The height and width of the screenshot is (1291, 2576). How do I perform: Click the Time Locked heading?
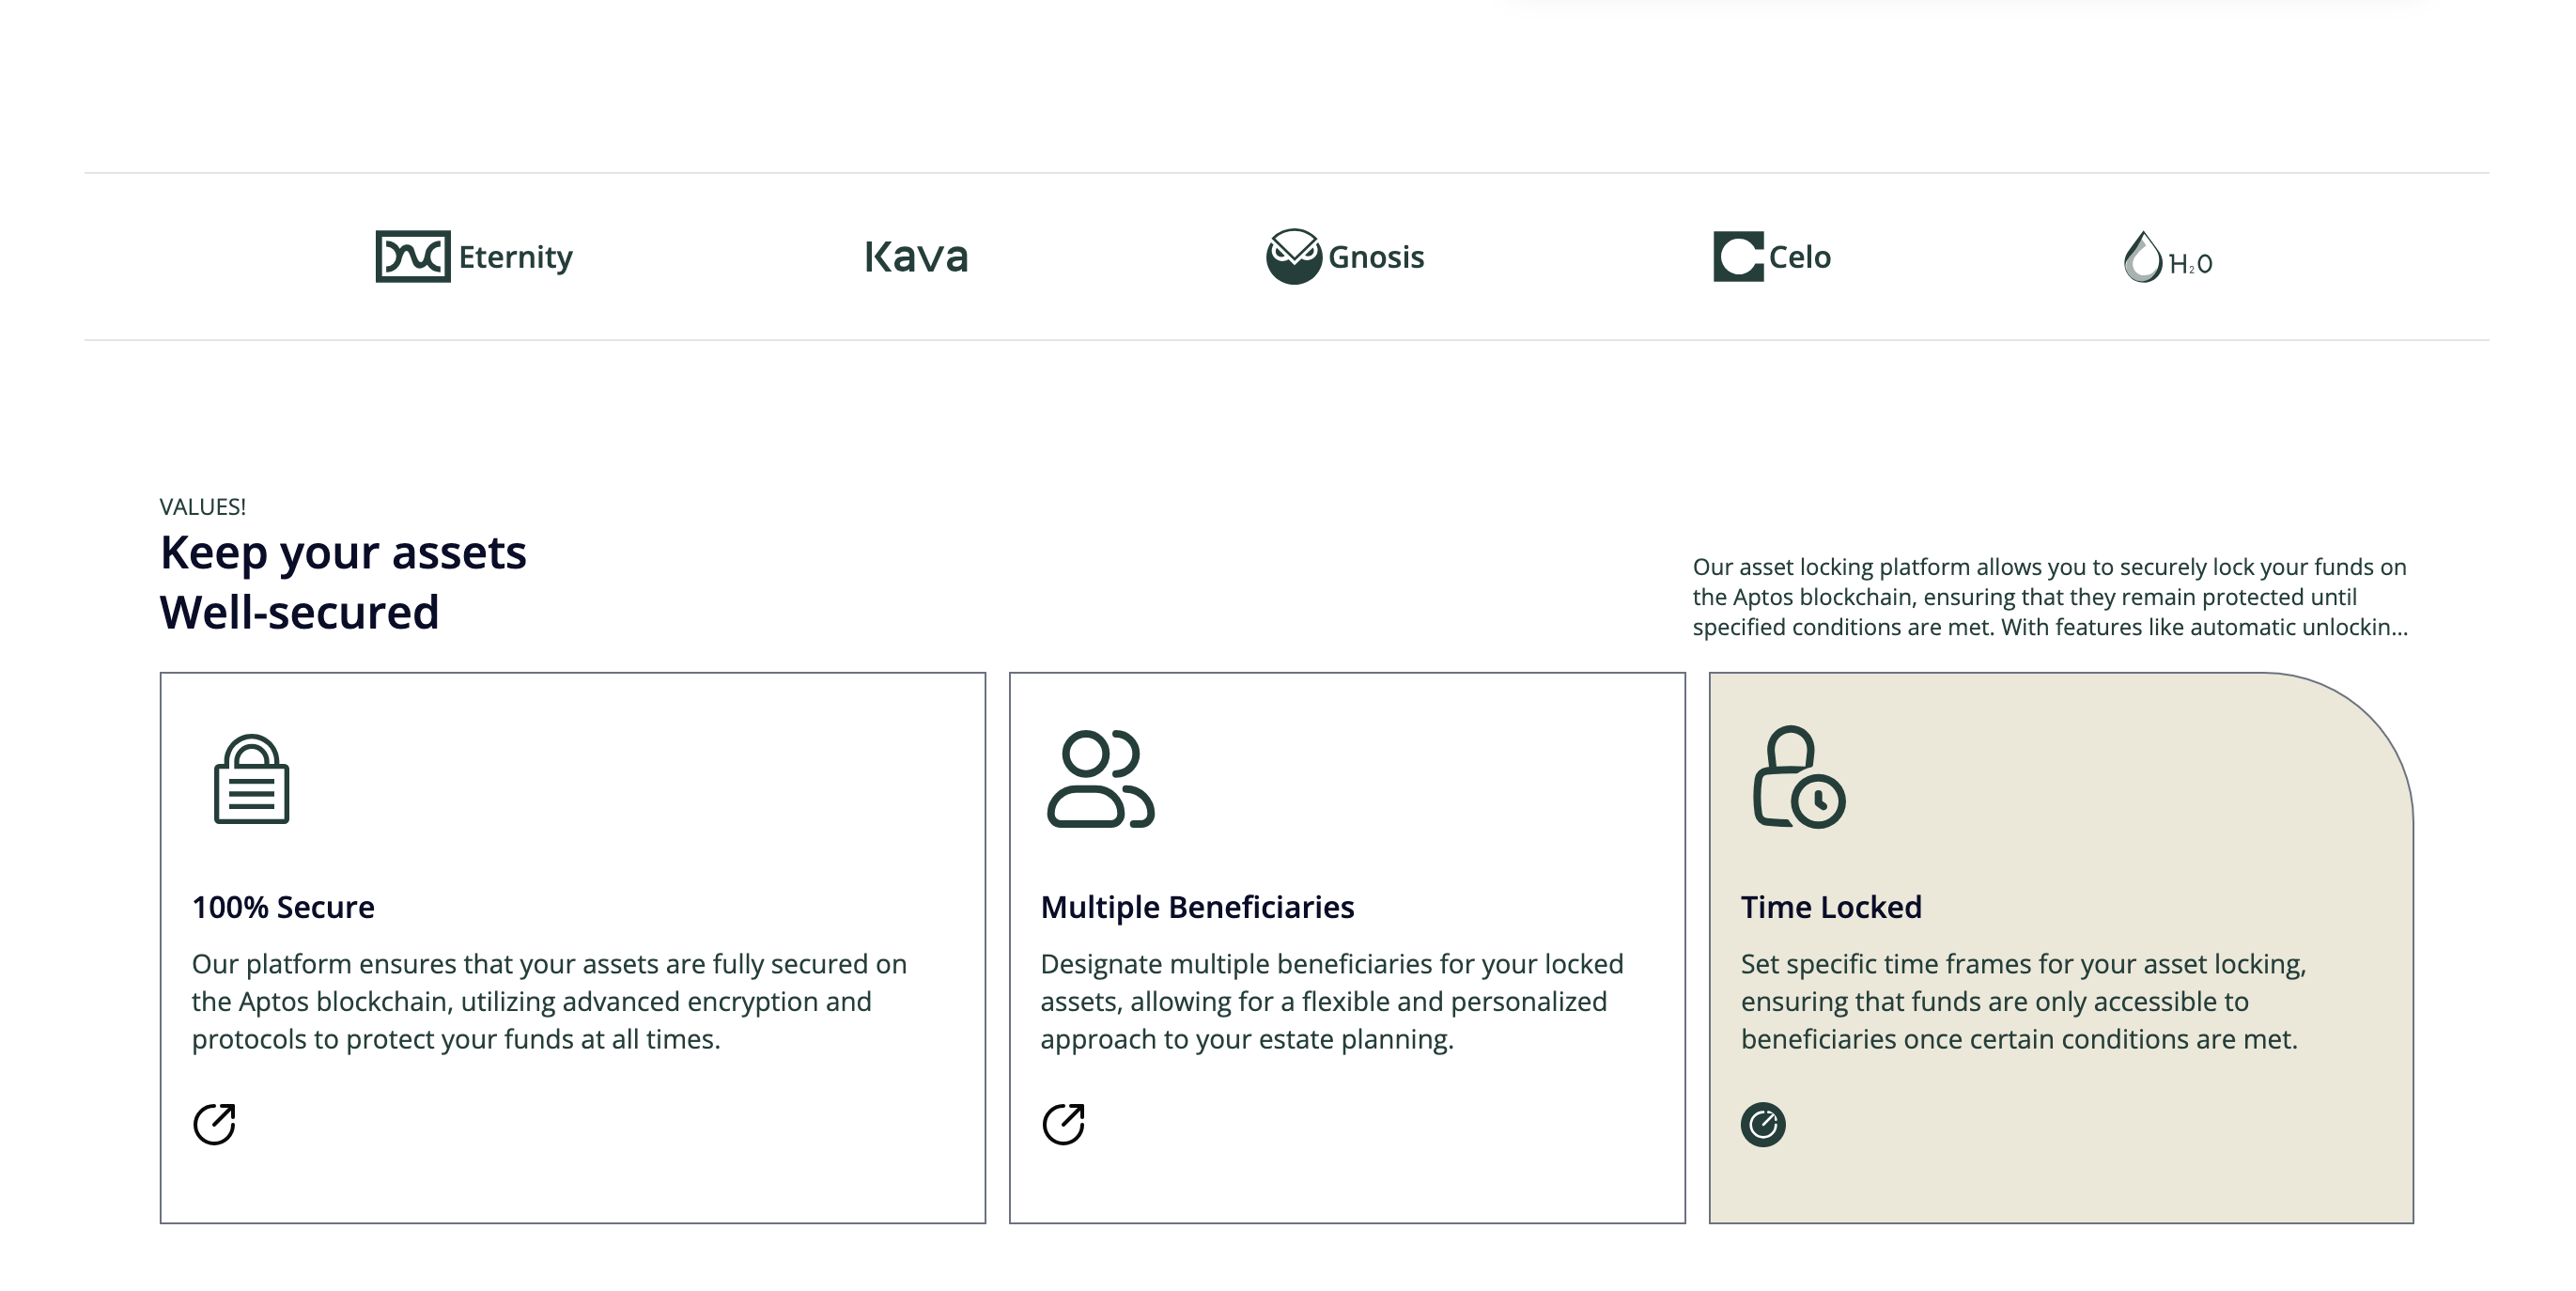point(1831,907)
